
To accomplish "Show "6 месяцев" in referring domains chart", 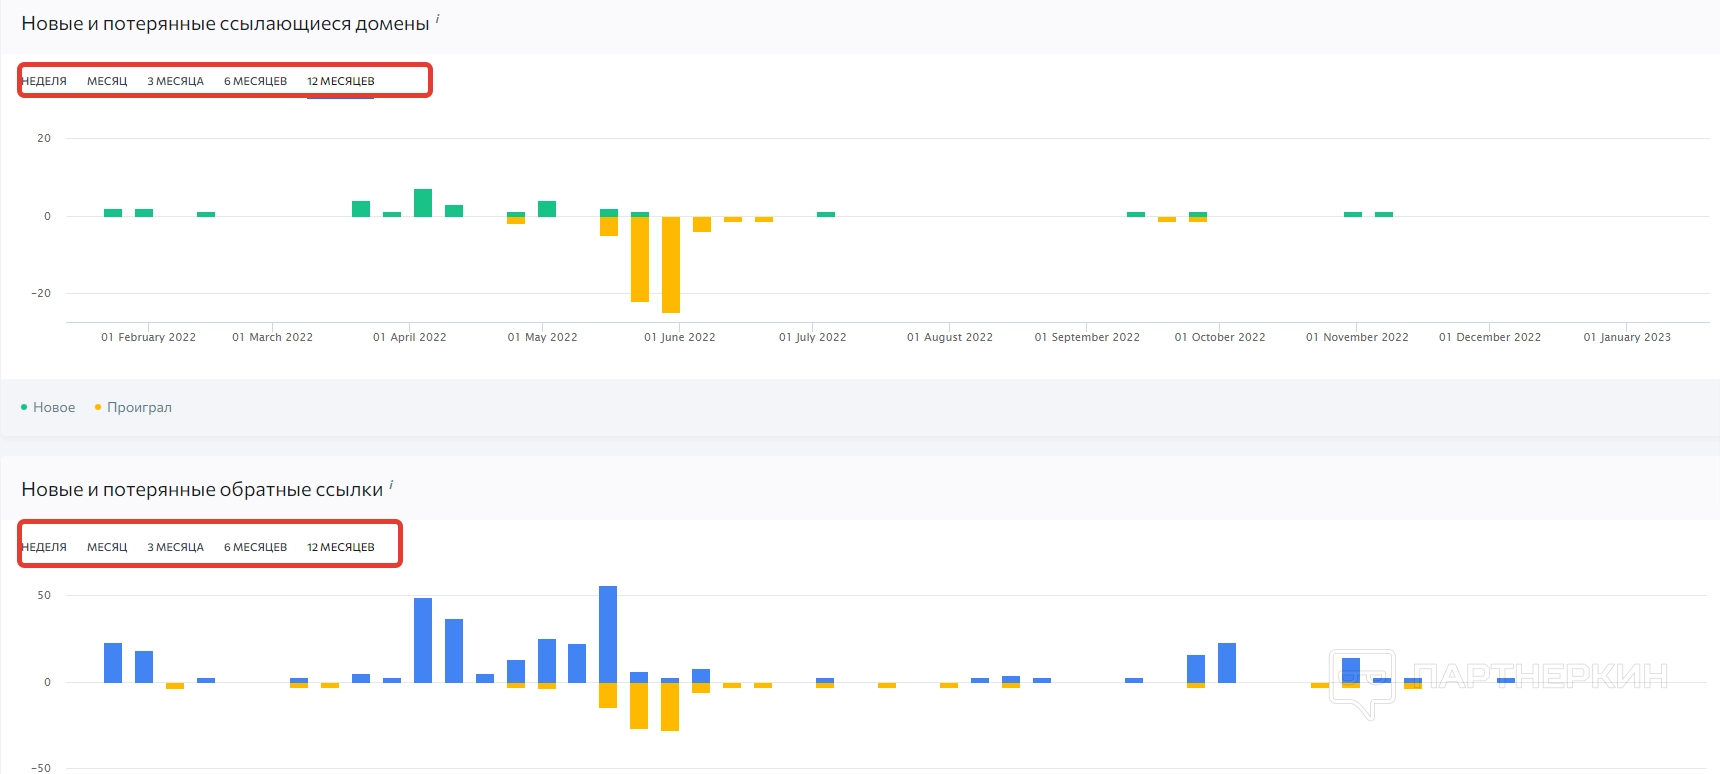I will (255, 81).
